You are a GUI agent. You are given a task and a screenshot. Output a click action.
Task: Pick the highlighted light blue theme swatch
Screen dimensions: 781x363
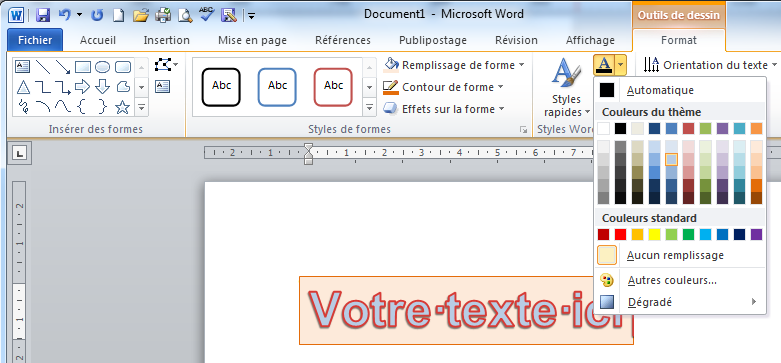(671, 159)
